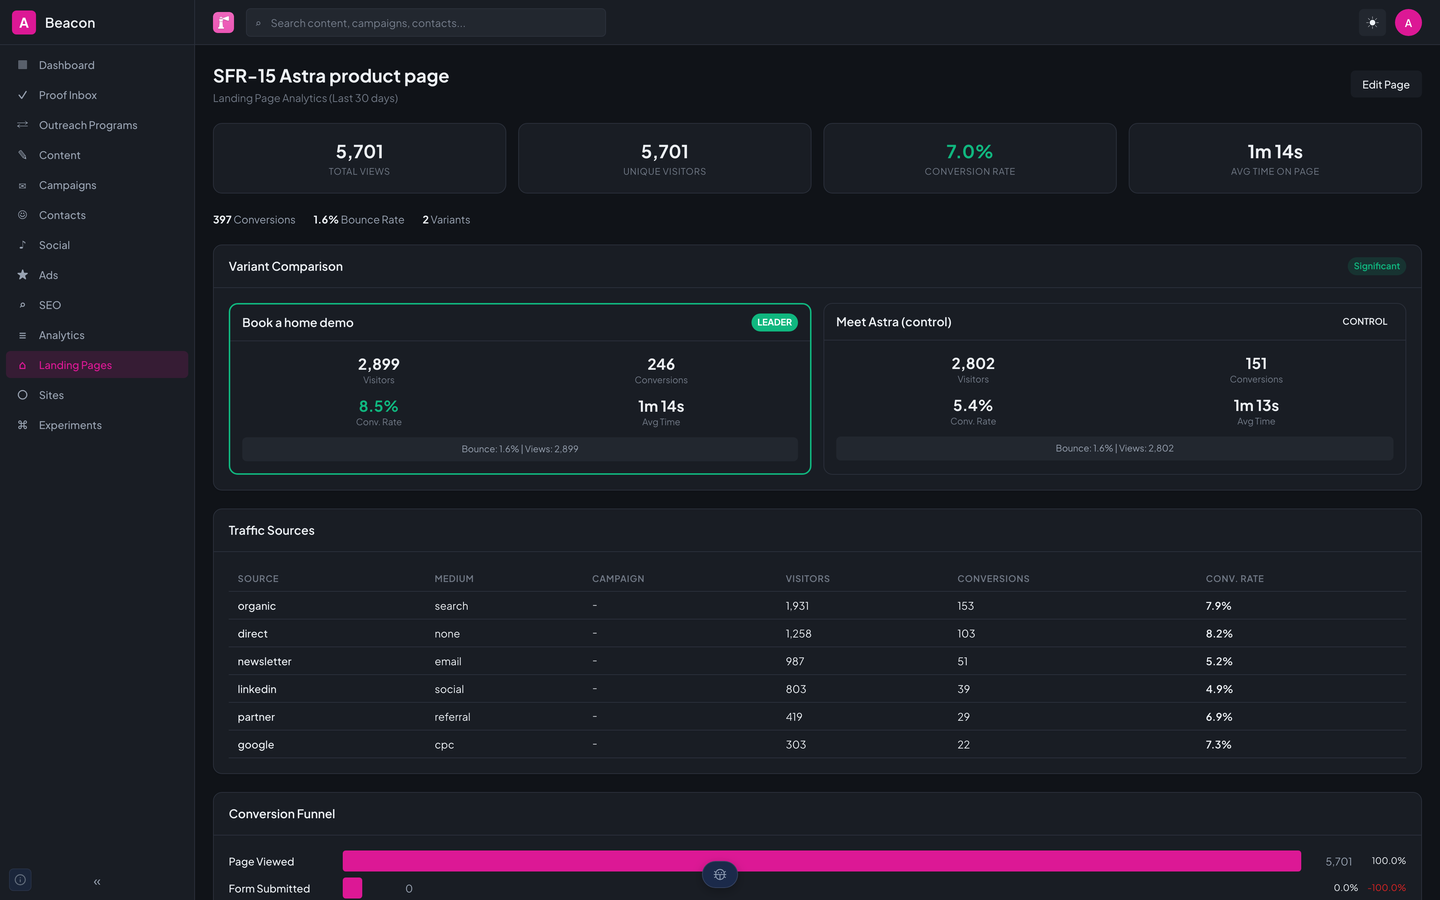
Task: Click the "8.2%" conversion rate value
Action: (x=1219, y=634)
